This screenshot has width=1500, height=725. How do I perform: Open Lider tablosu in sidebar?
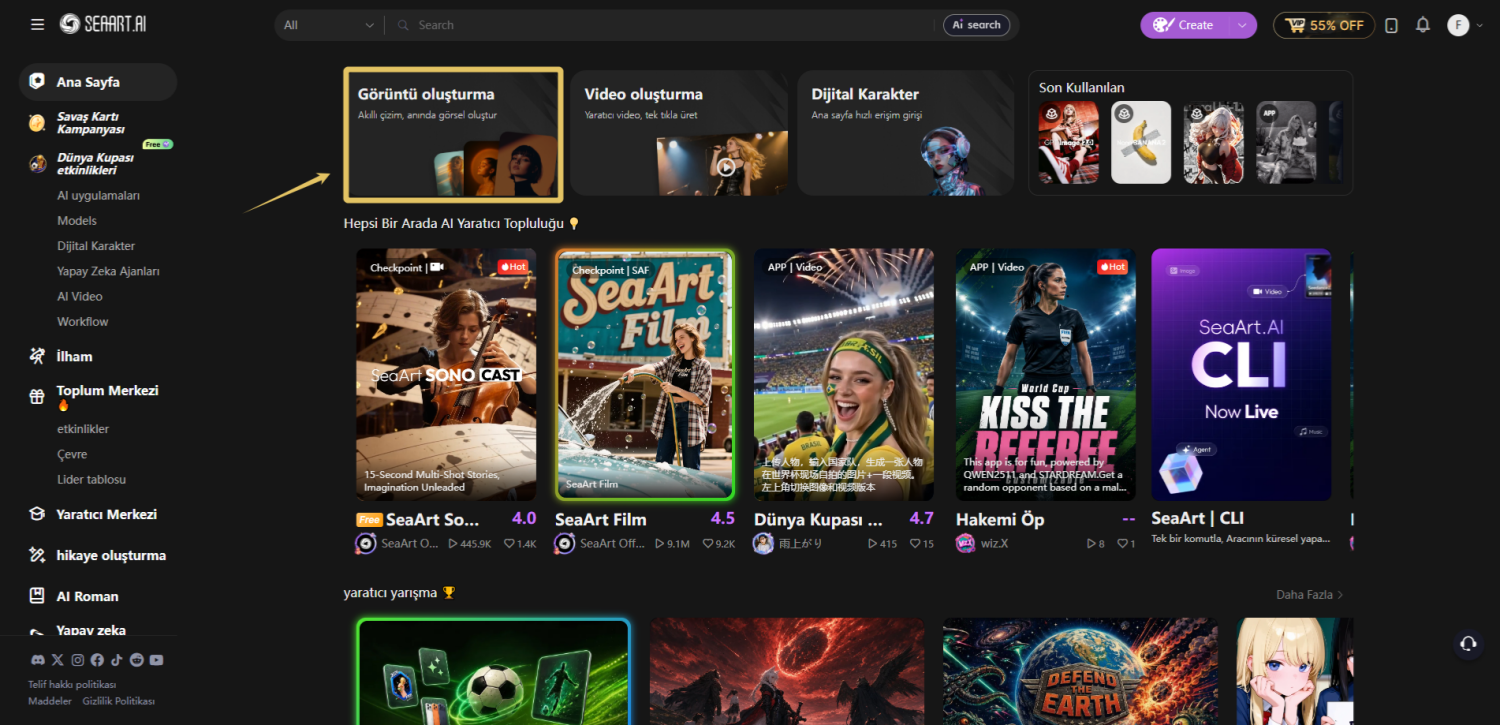click(91, 480)
